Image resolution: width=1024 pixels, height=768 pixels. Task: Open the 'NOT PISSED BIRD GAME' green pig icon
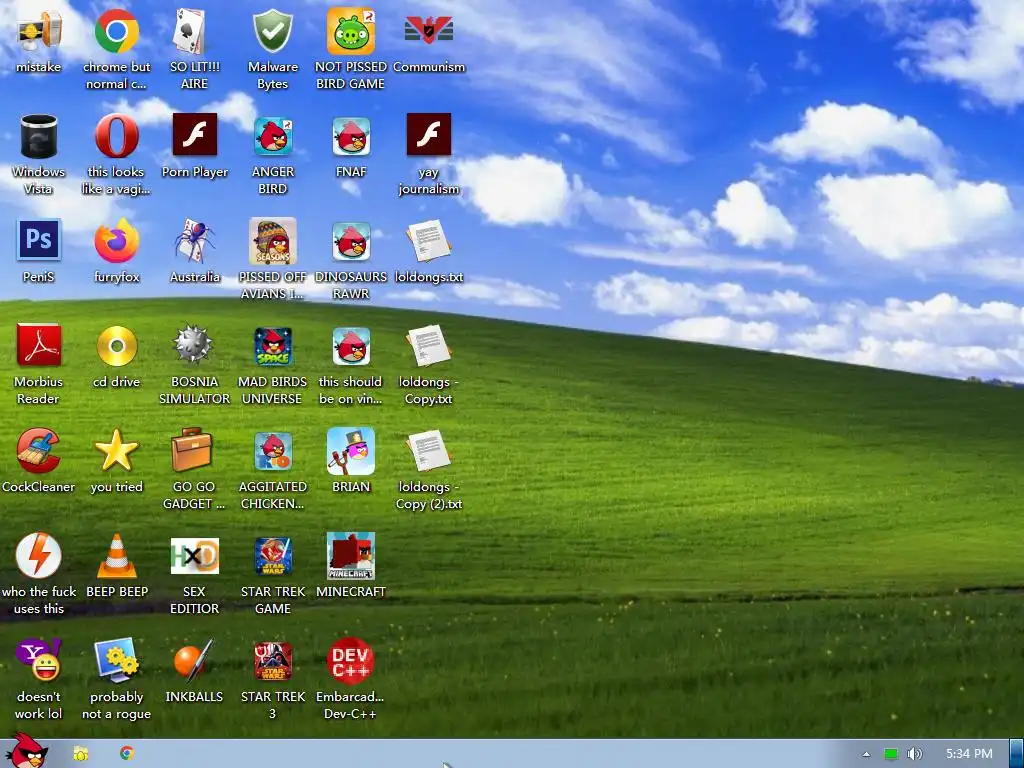coord(351,31)
